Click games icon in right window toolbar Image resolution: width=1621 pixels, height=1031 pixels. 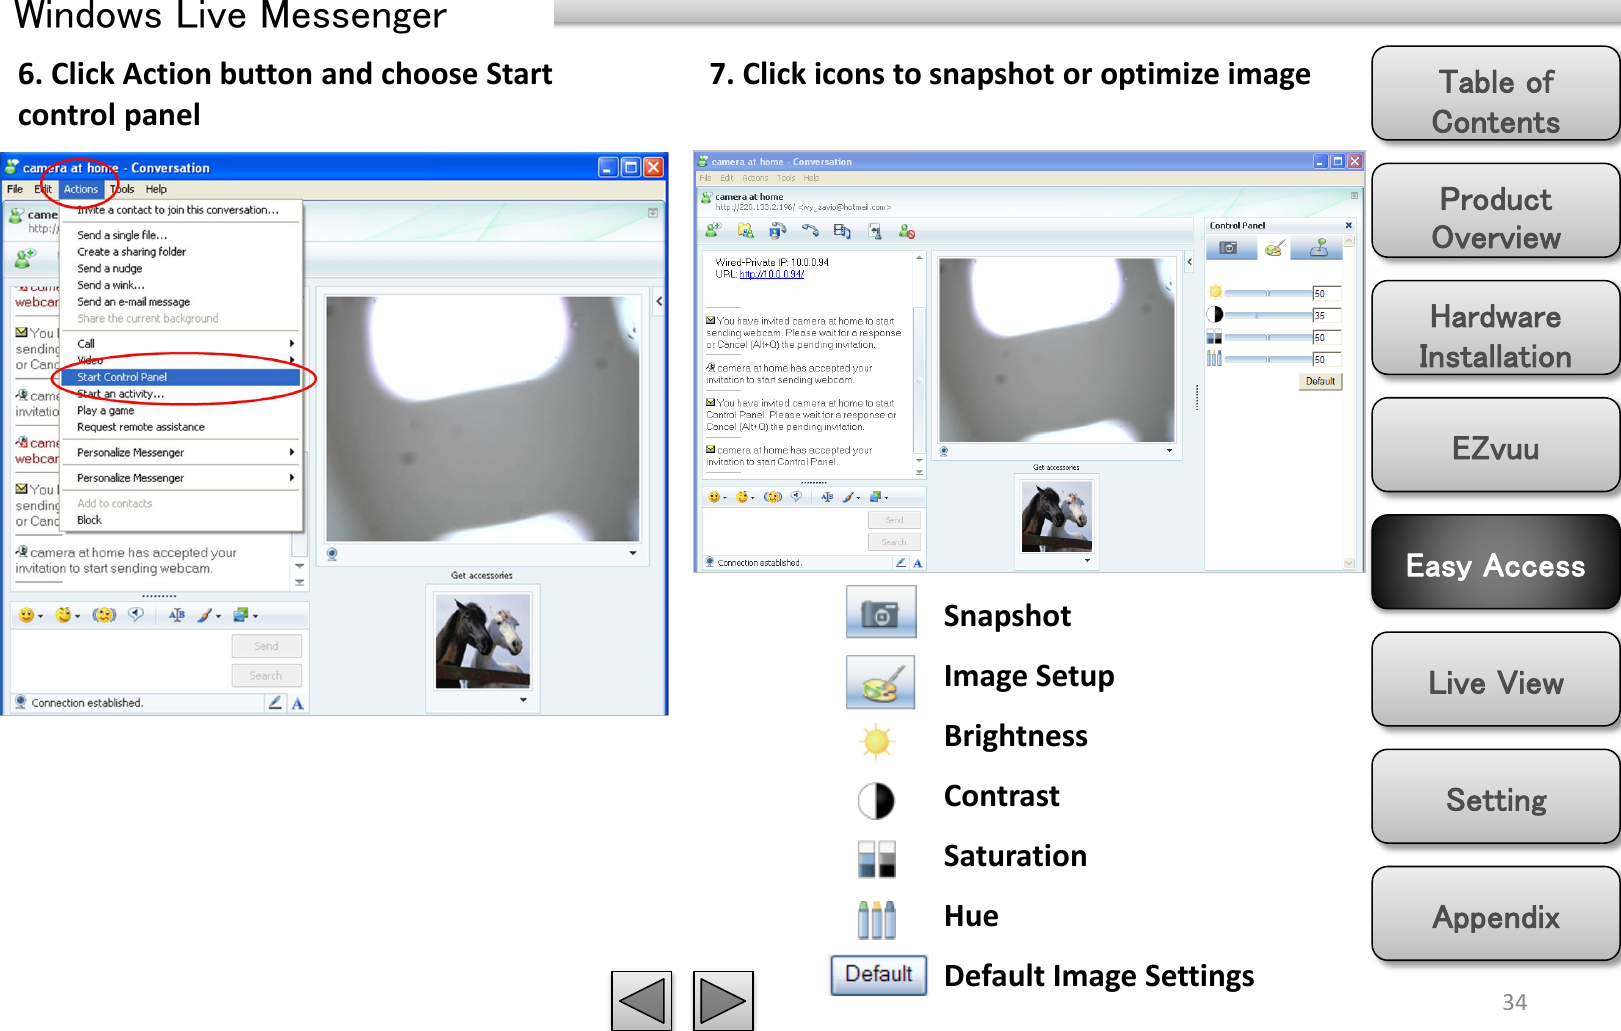point(875,231)
